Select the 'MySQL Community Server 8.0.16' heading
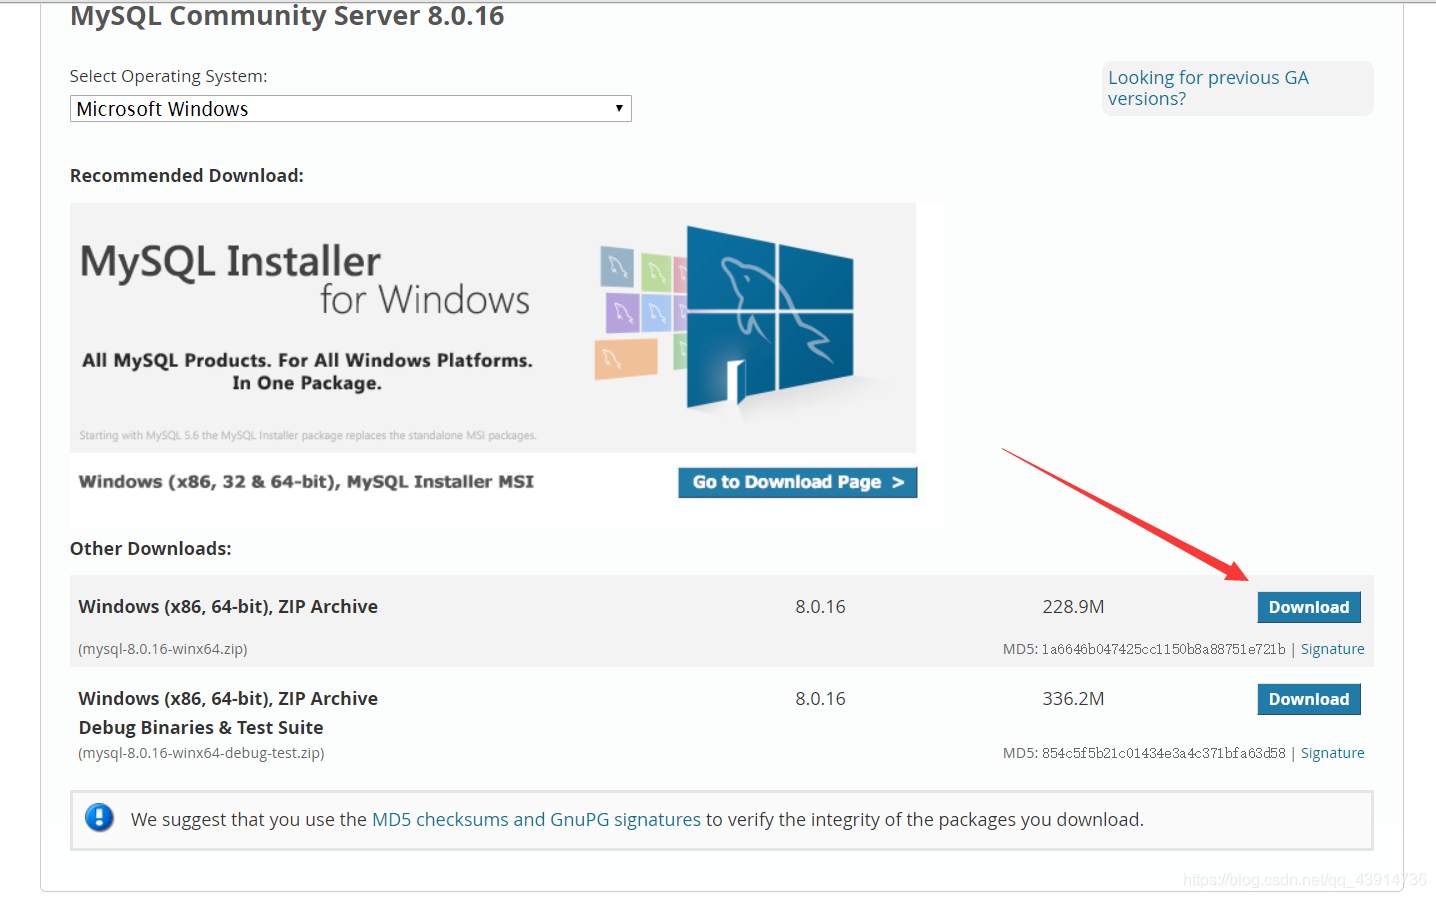 pos(287,16)
